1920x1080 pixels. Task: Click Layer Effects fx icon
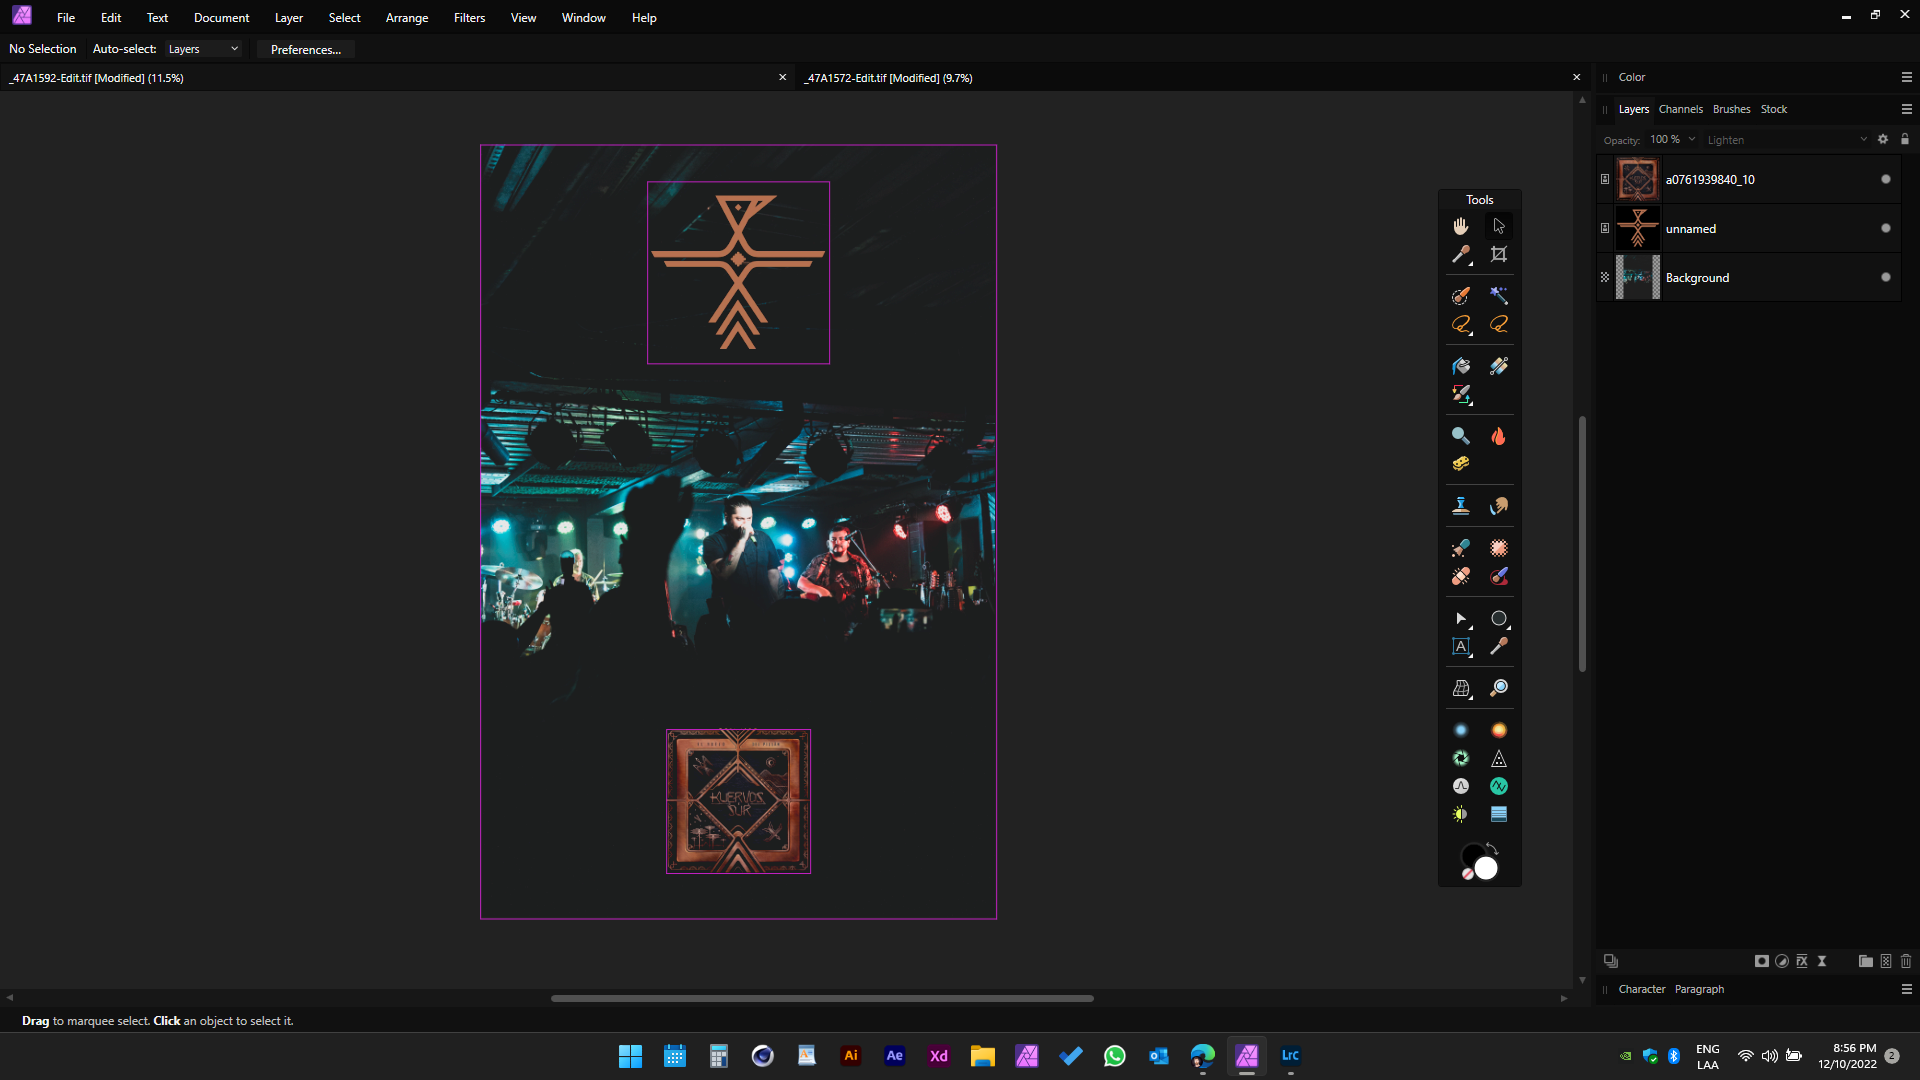pyautogui.click(x=1802, y=961)
